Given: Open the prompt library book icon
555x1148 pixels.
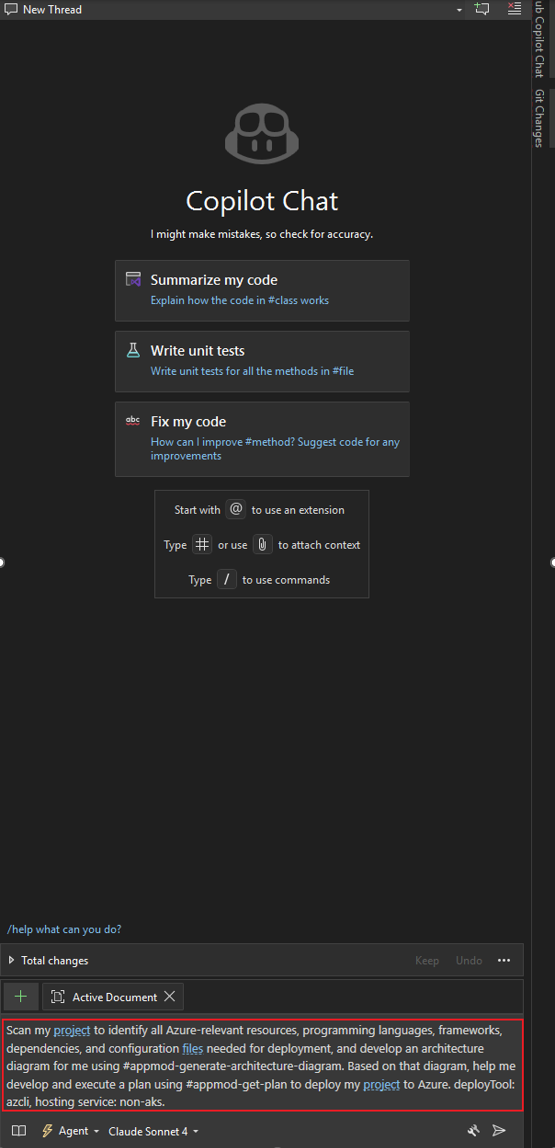Looking at the screenshot, I should point(19,1130).
